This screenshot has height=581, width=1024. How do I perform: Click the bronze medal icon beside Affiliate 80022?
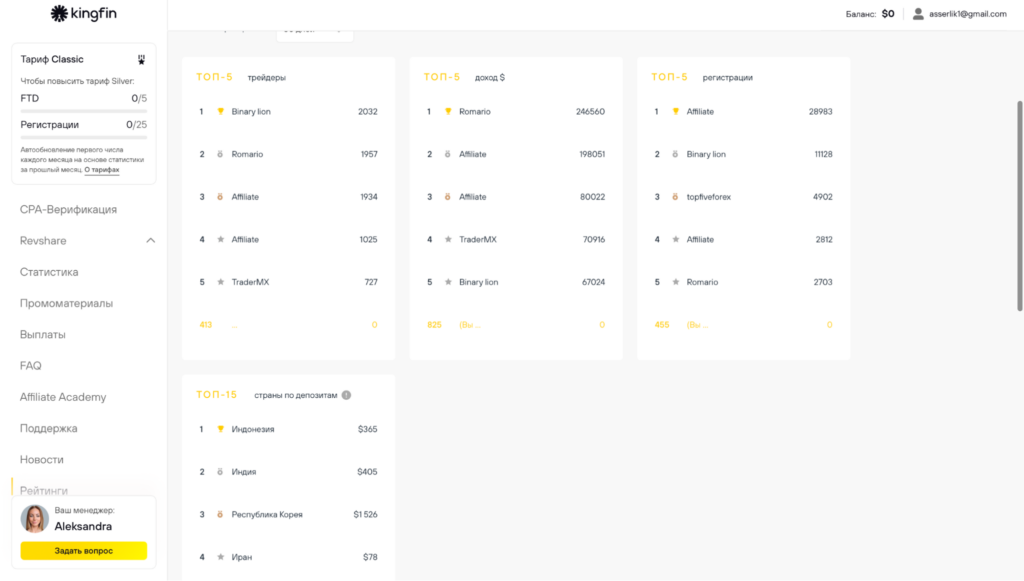(x=447, y=196)
